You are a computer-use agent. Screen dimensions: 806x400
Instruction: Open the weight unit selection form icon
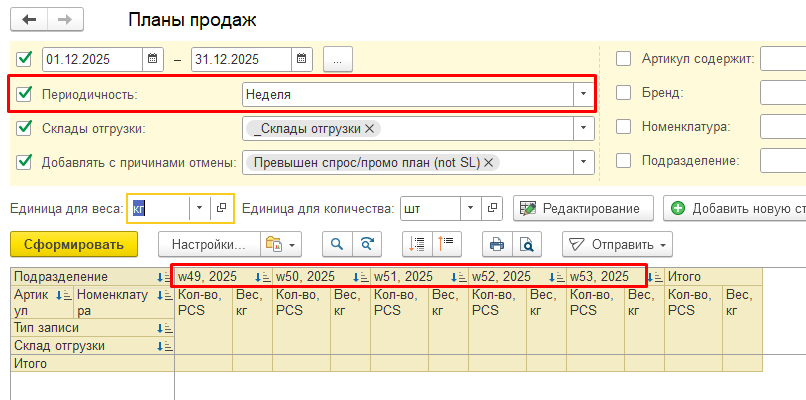pos(221,208)
